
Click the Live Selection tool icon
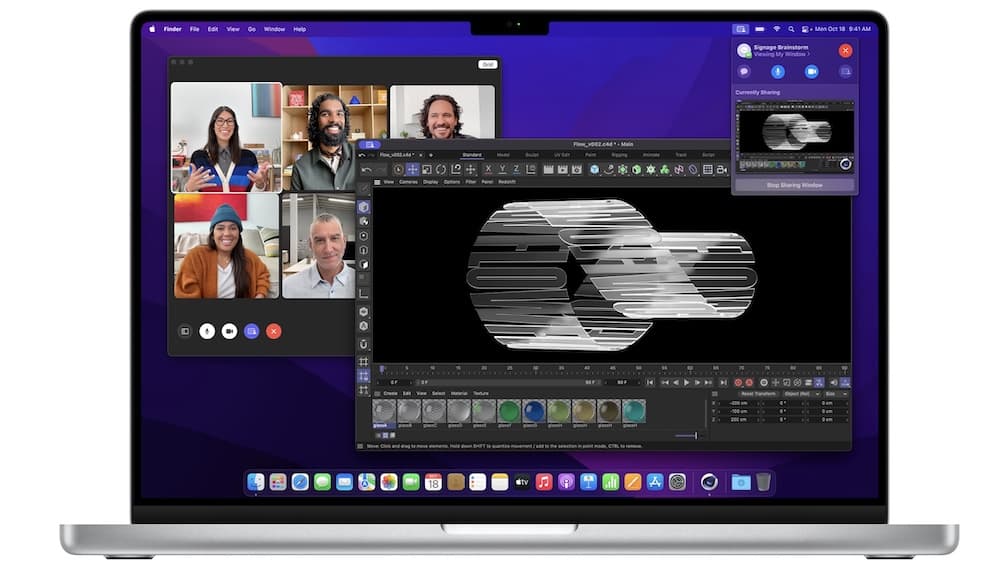coord(398,170)
